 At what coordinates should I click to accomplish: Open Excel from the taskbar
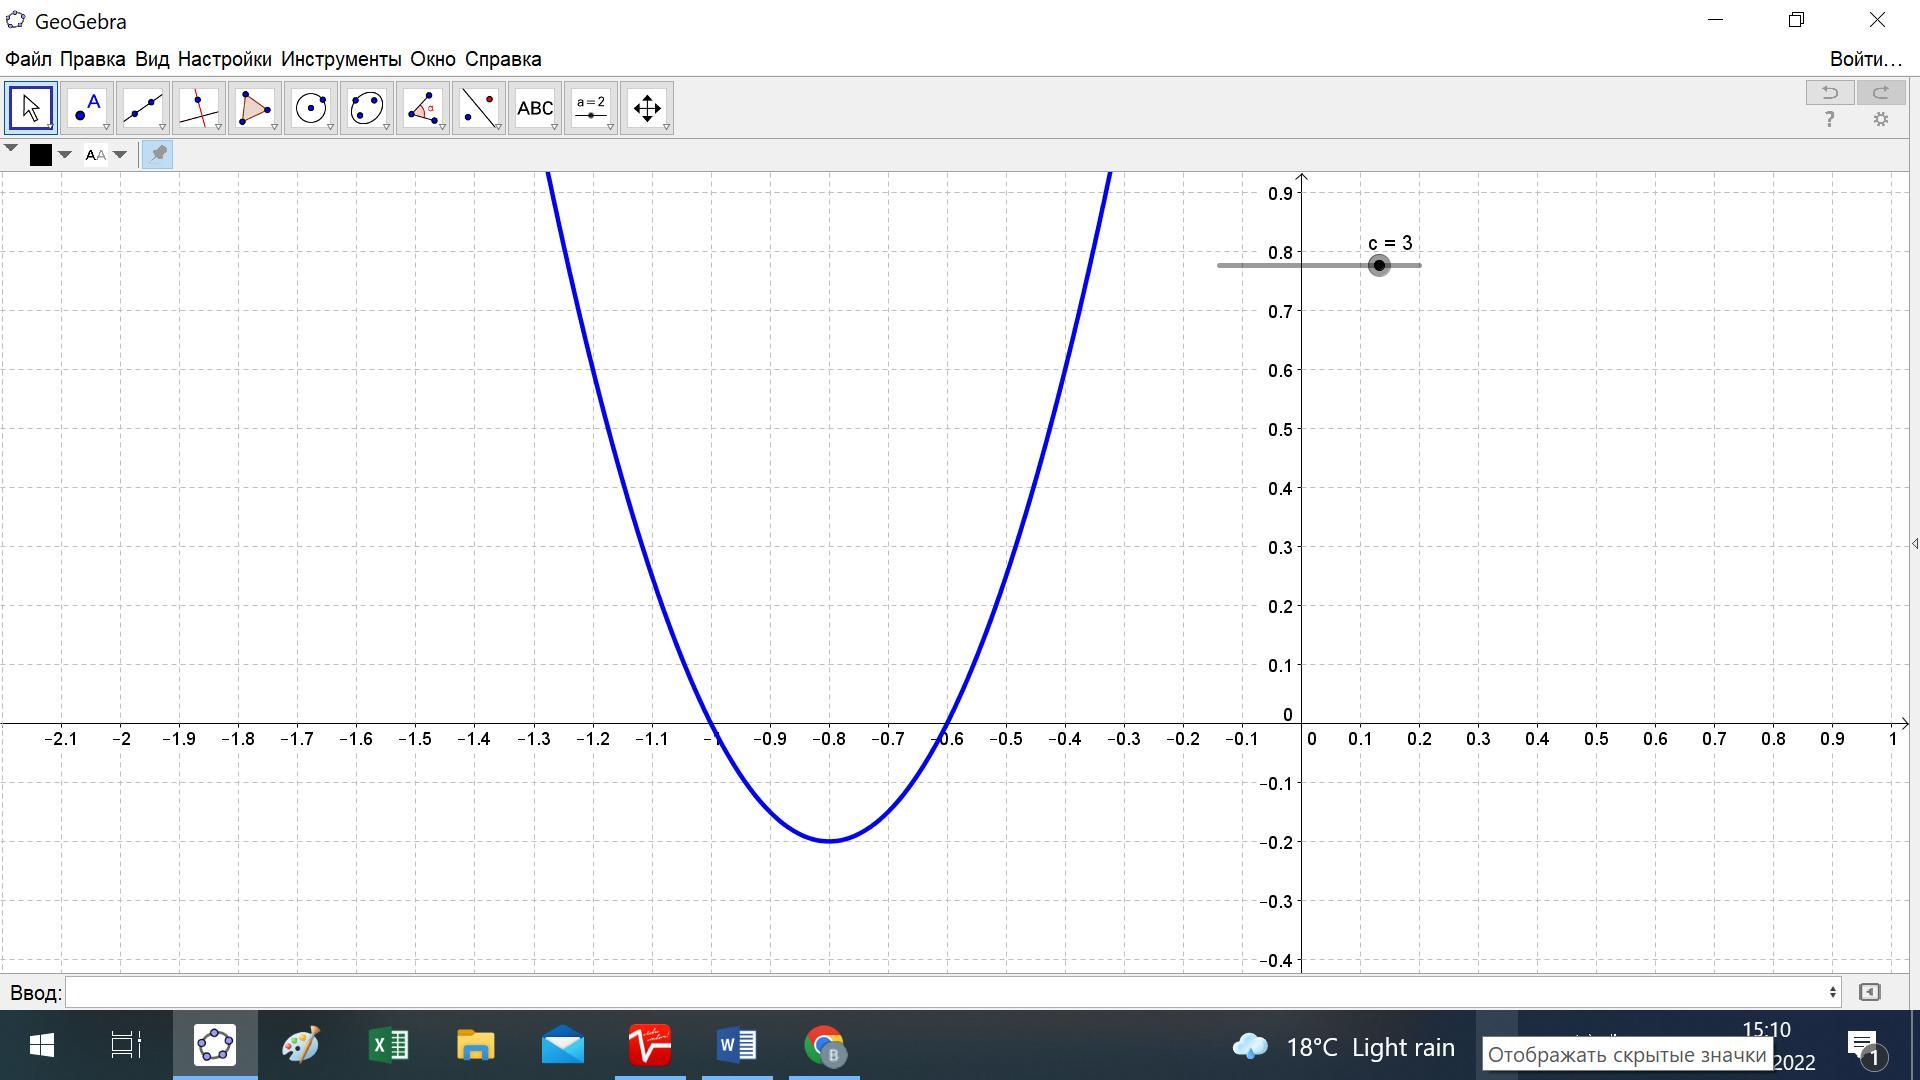388,1046
